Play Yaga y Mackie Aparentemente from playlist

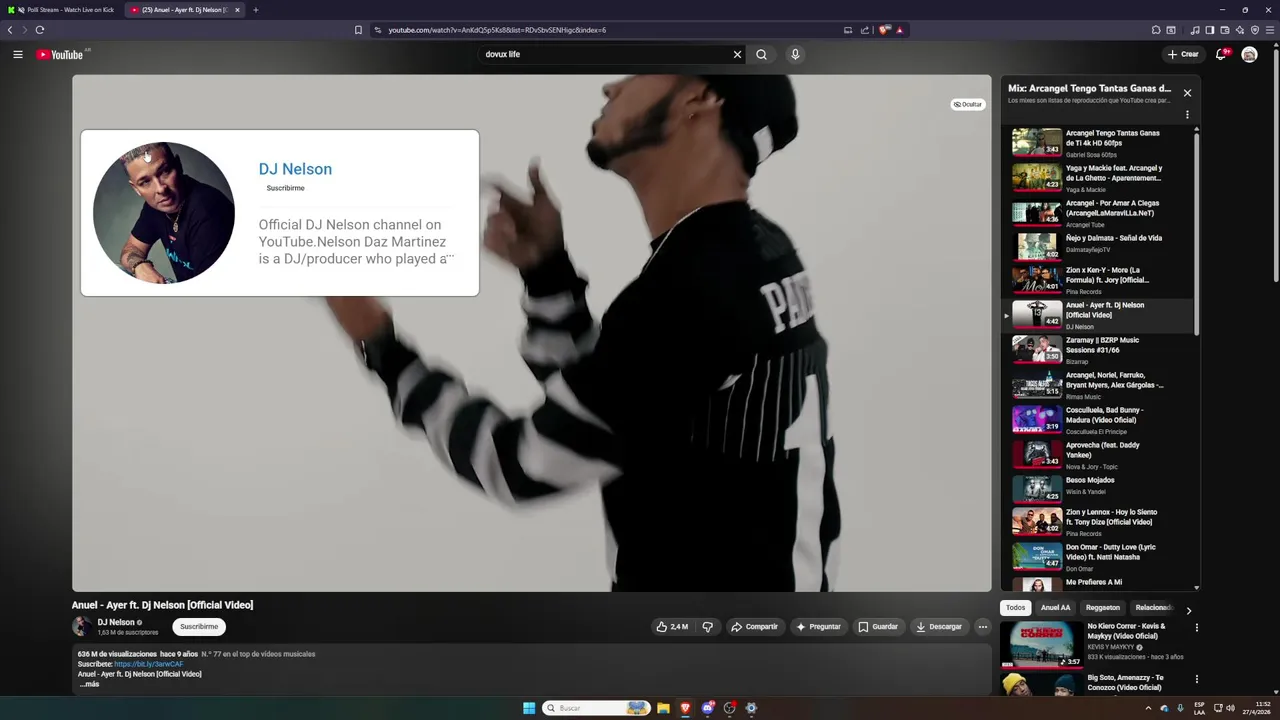[x=1098, y=178]
